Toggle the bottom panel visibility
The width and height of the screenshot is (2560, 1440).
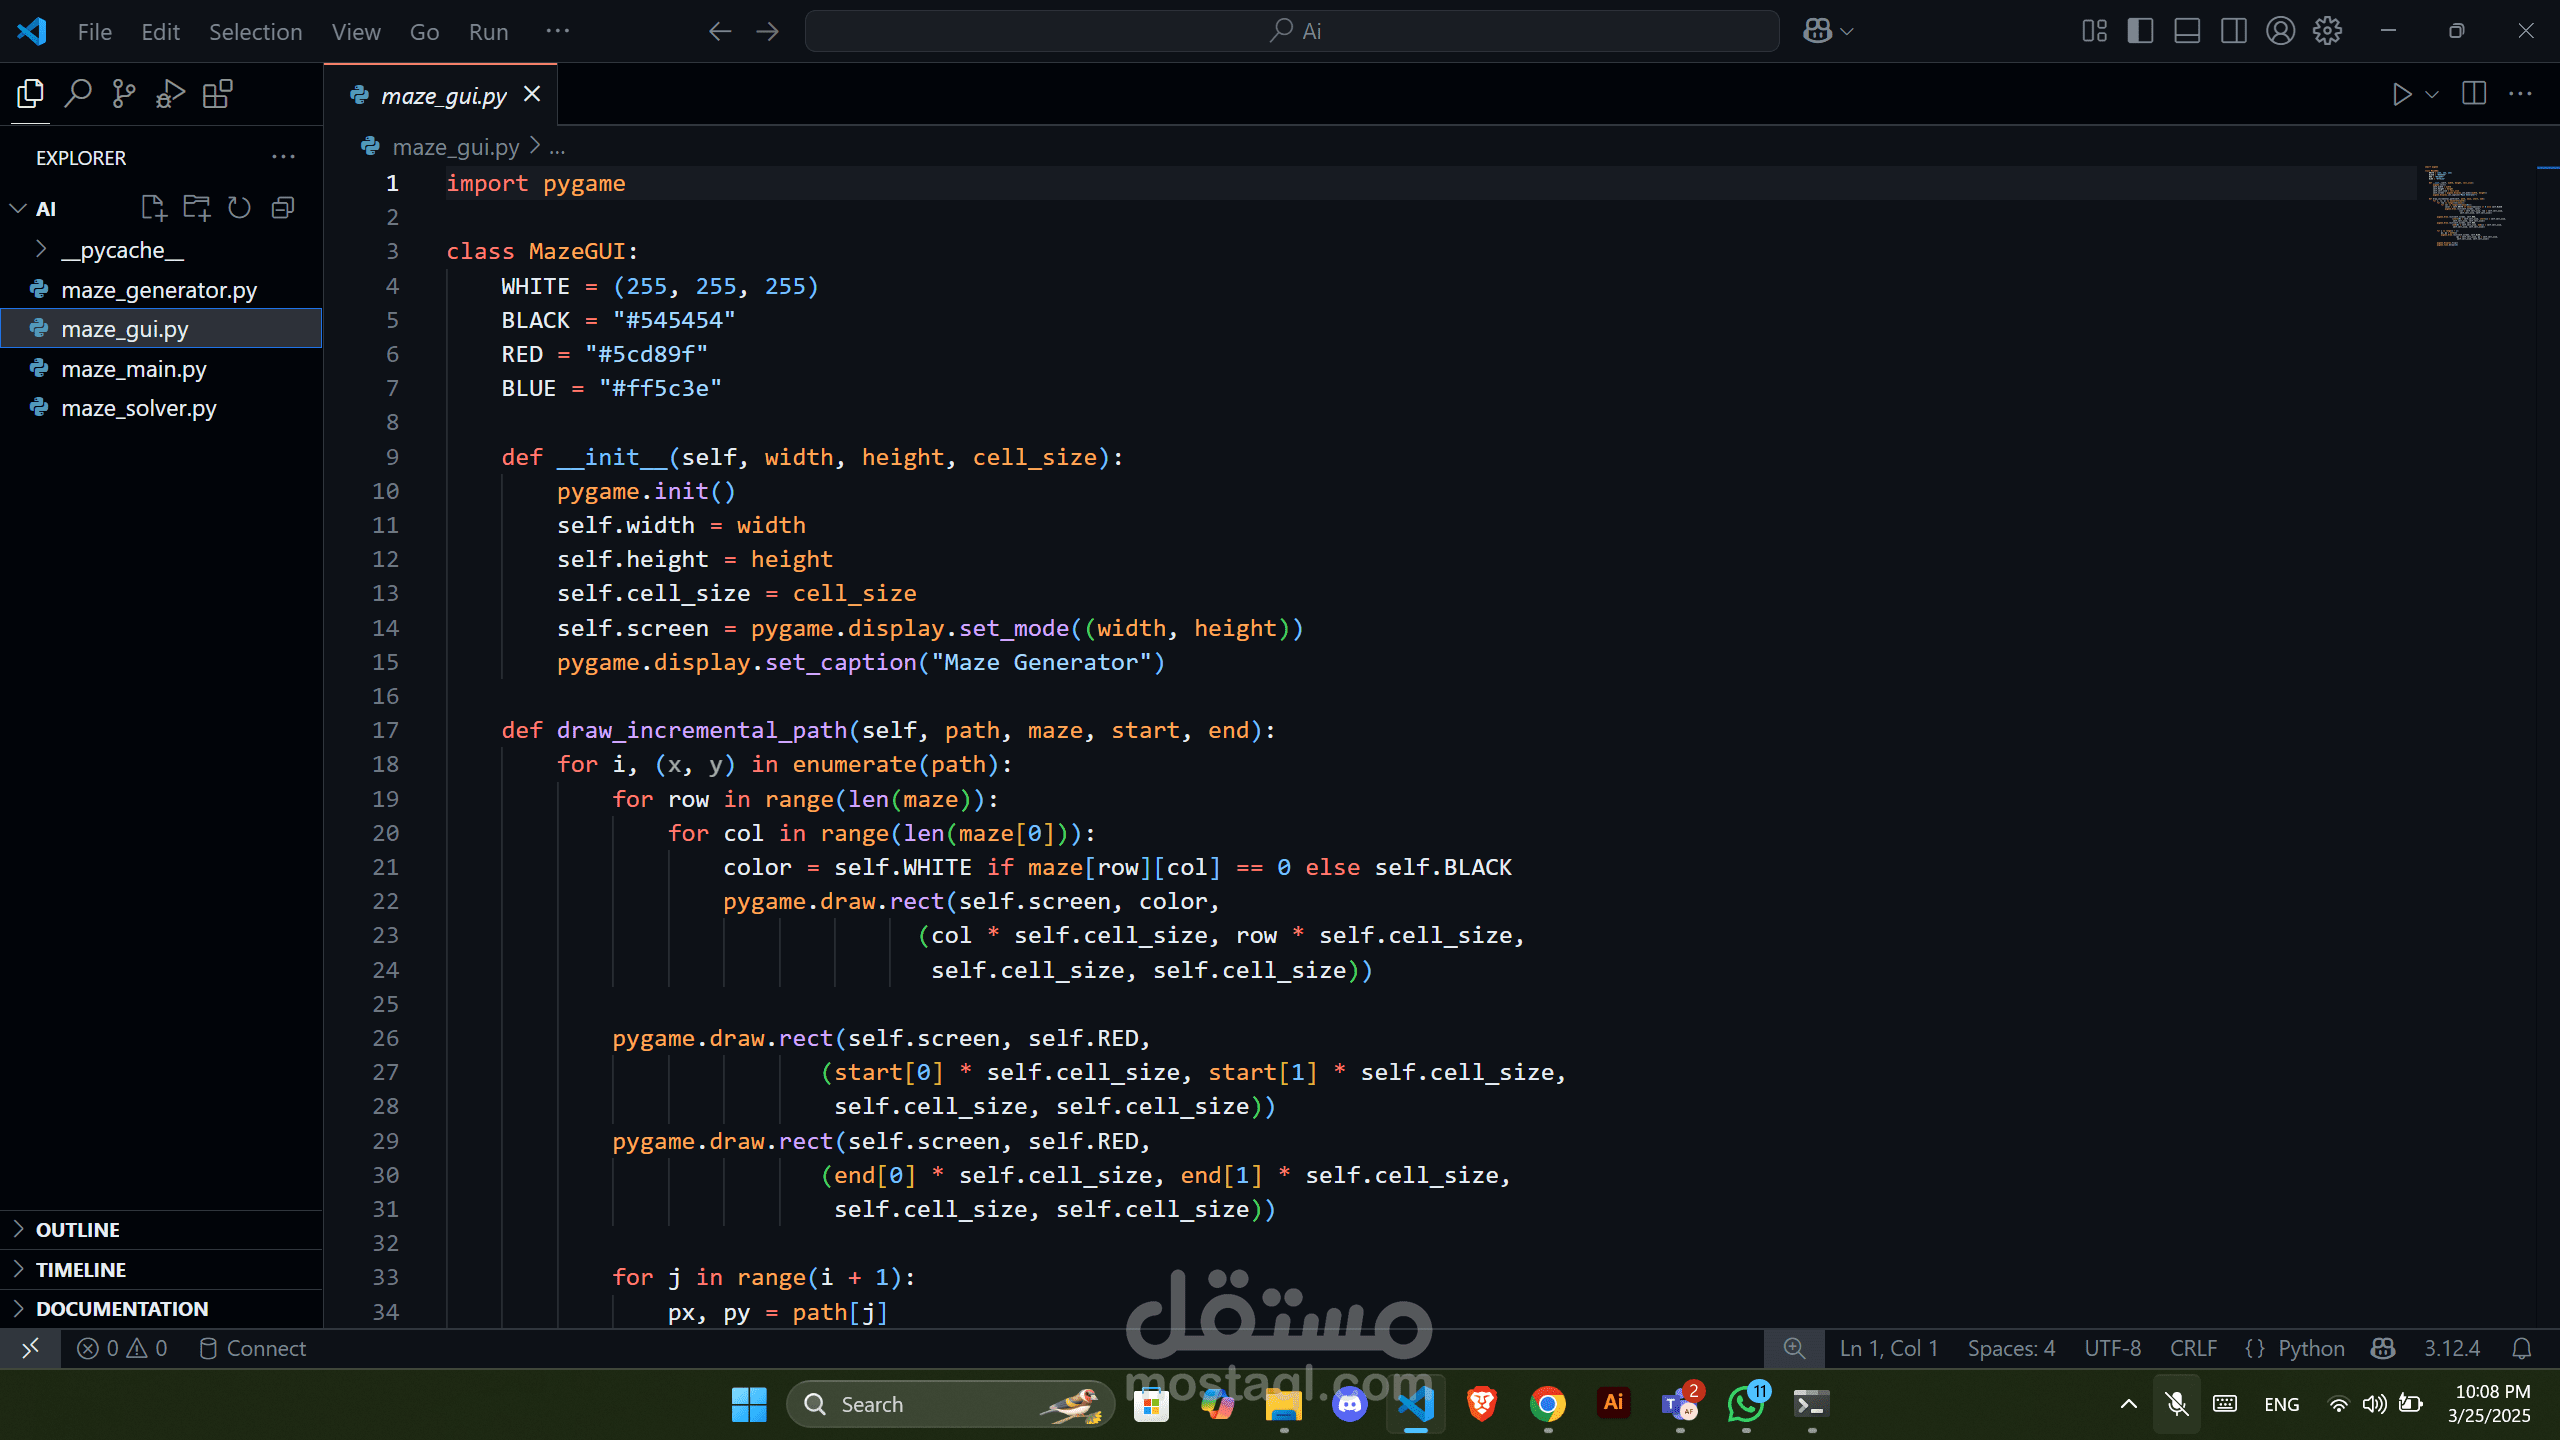(x=2187, y=31)
